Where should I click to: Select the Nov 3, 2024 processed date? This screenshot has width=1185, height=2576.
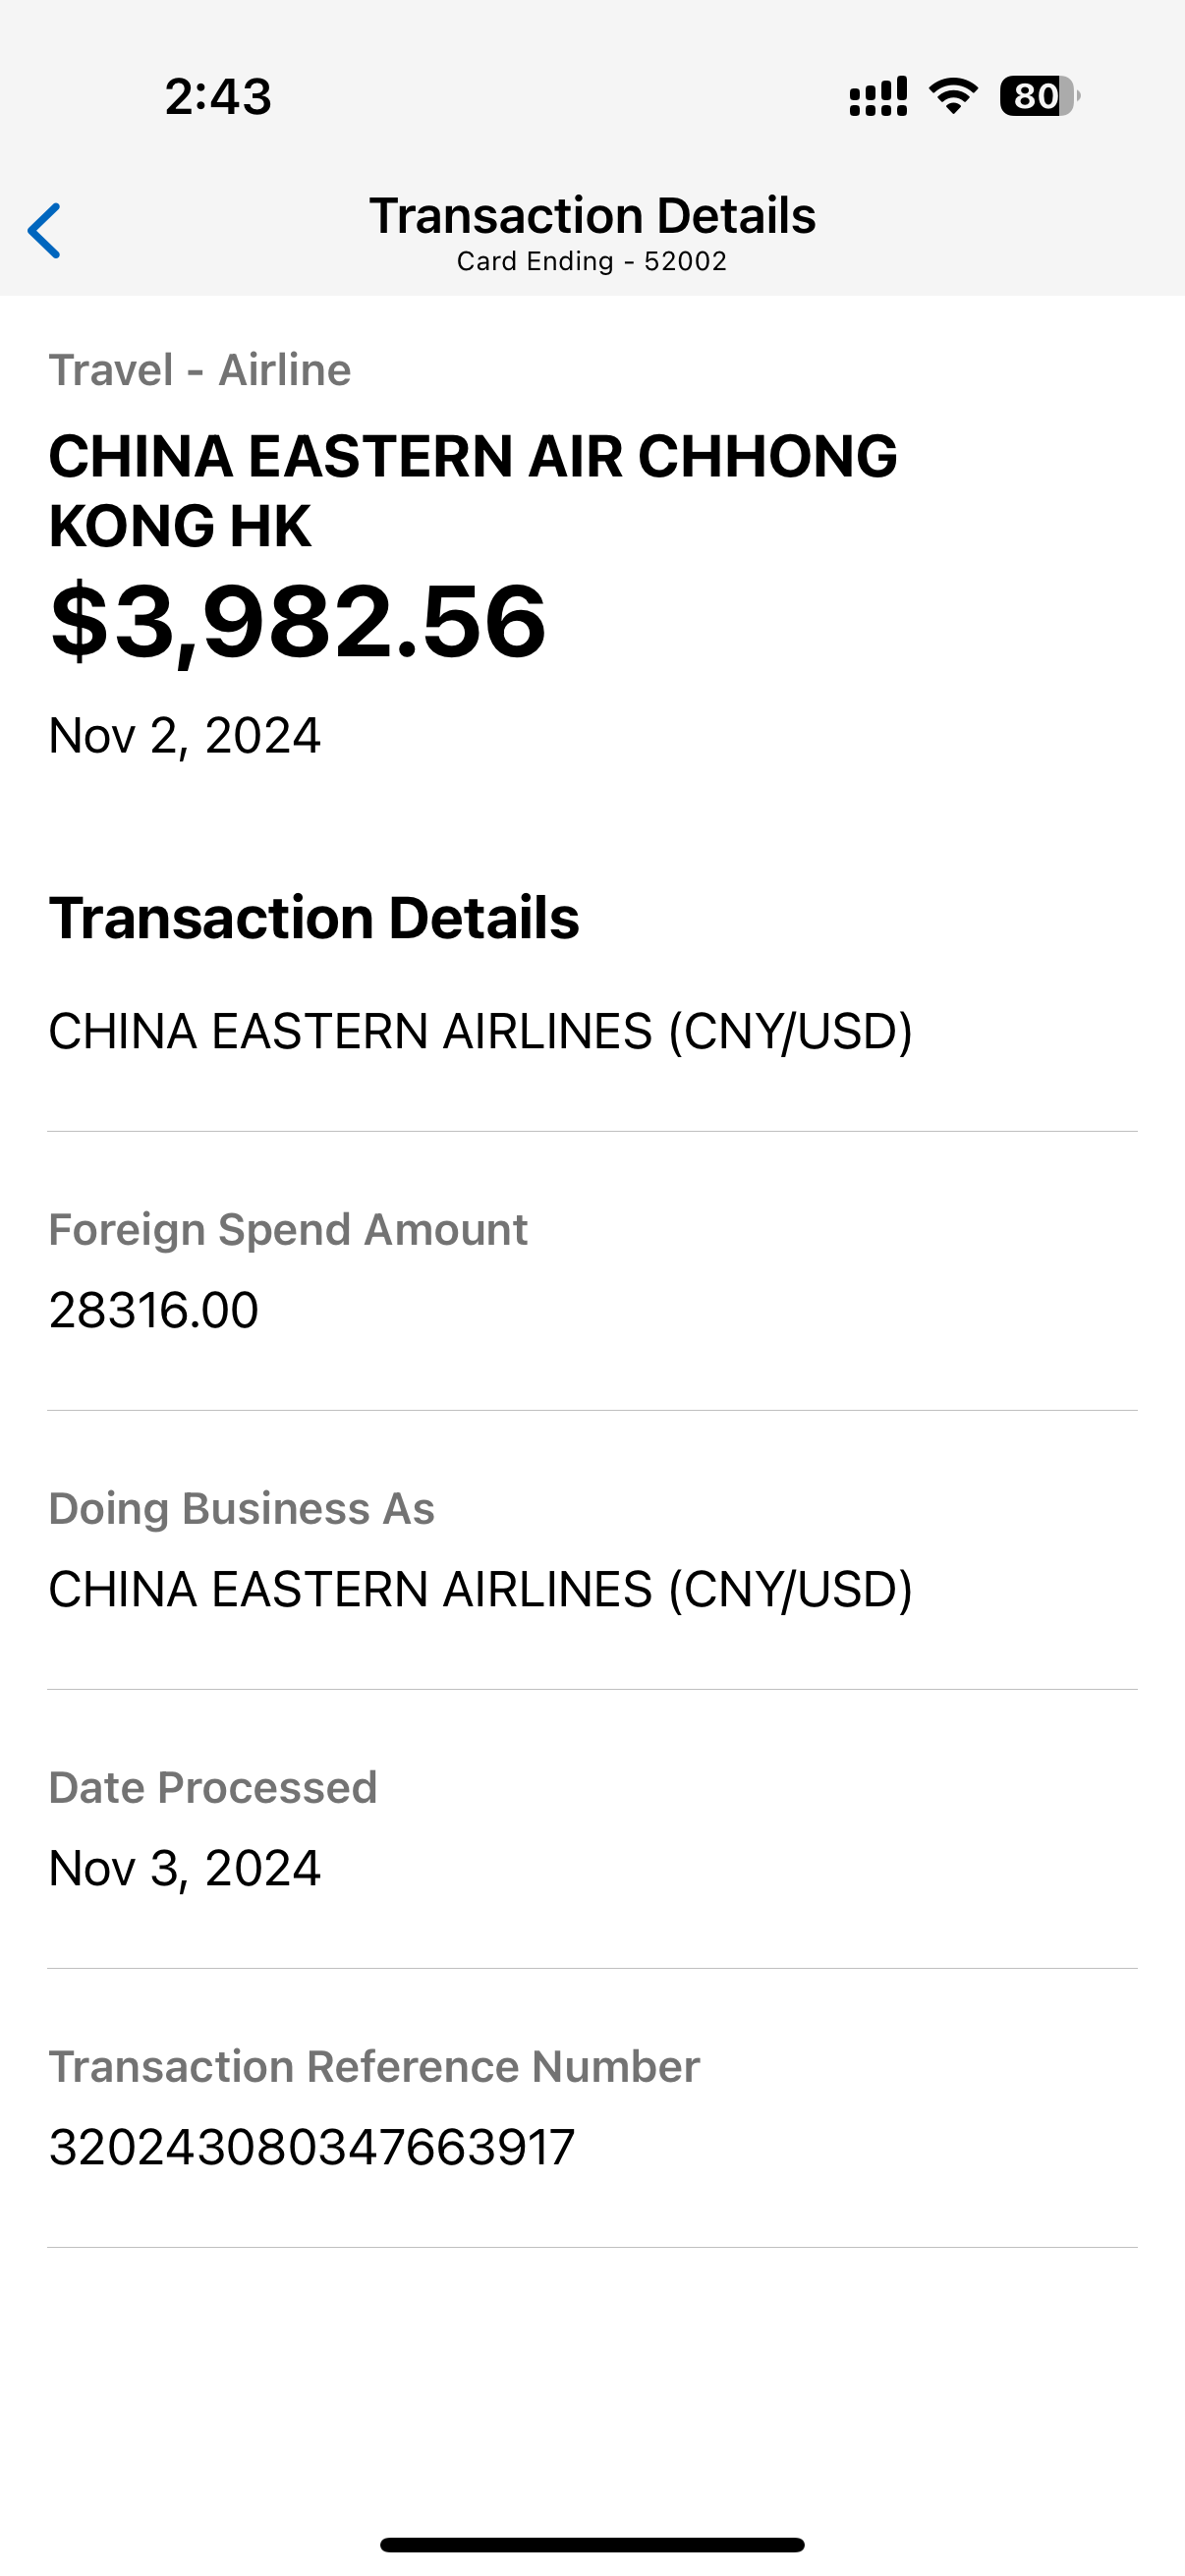point(185,1868)
